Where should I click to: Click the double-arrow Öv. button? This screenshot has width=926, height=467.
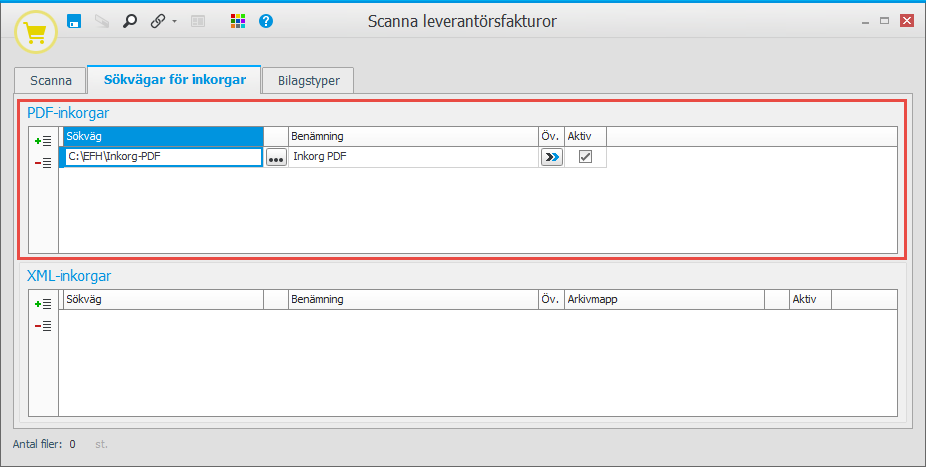click(551, 157)
